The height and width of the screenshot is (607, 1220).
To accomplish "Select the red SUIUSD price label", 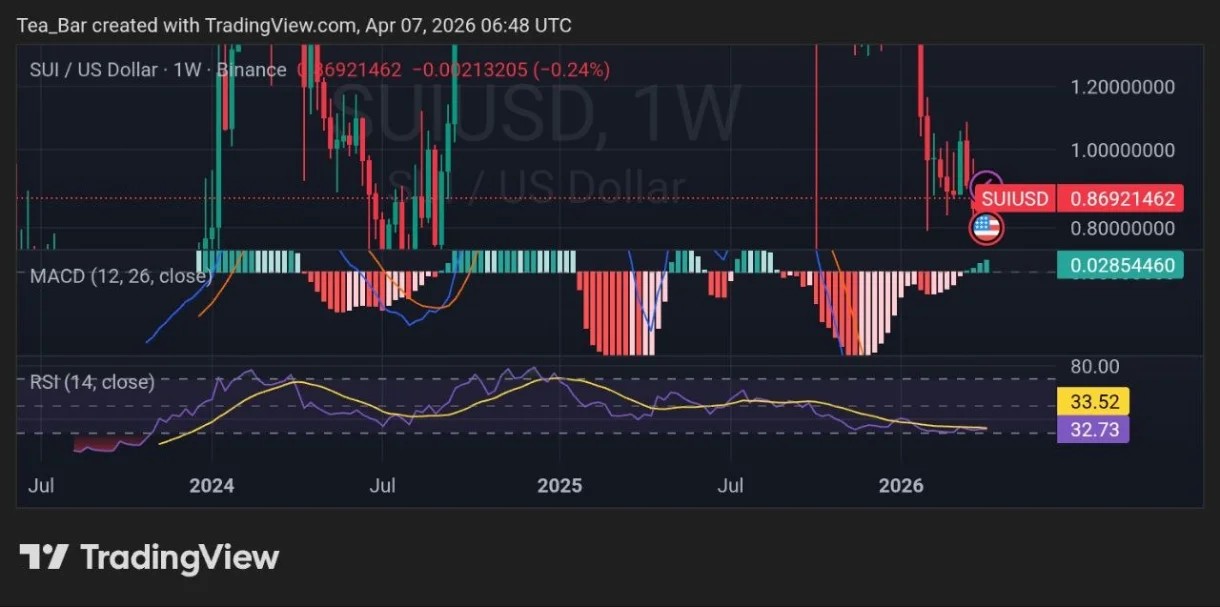I will tap(1013, 198).
